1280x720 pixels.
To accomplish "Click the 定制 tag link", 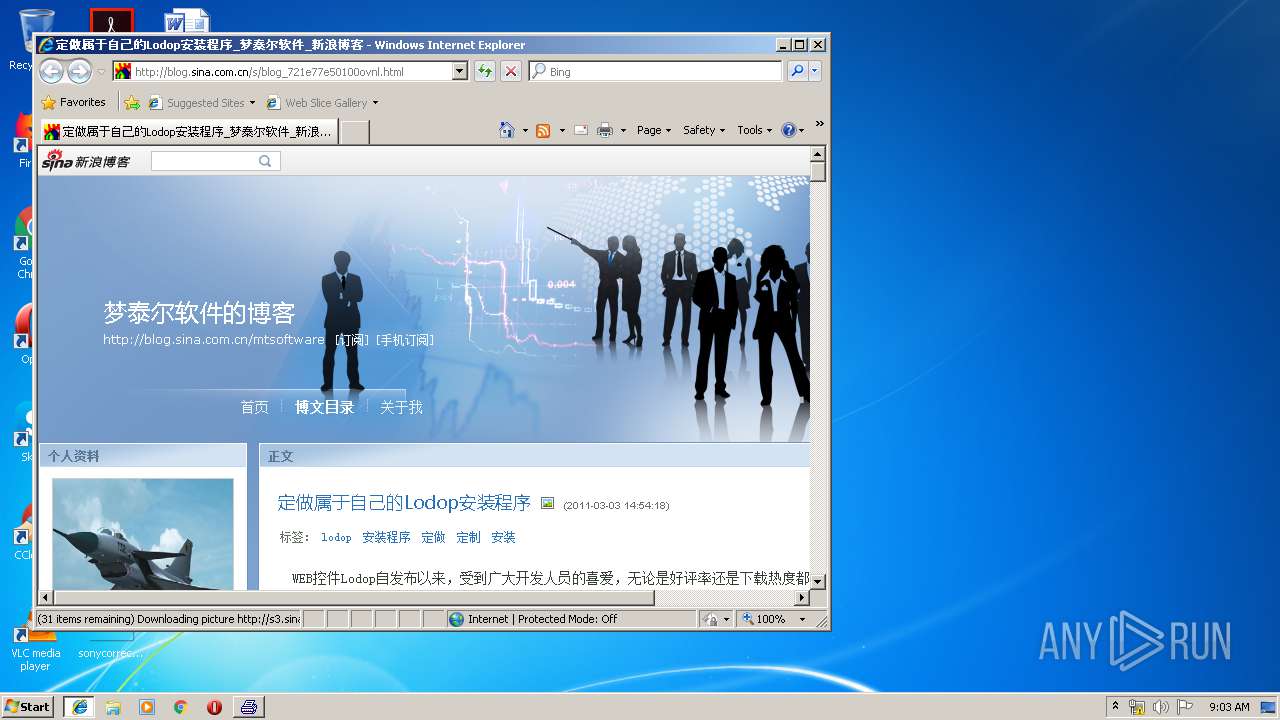I will click(x=468, y=537).
